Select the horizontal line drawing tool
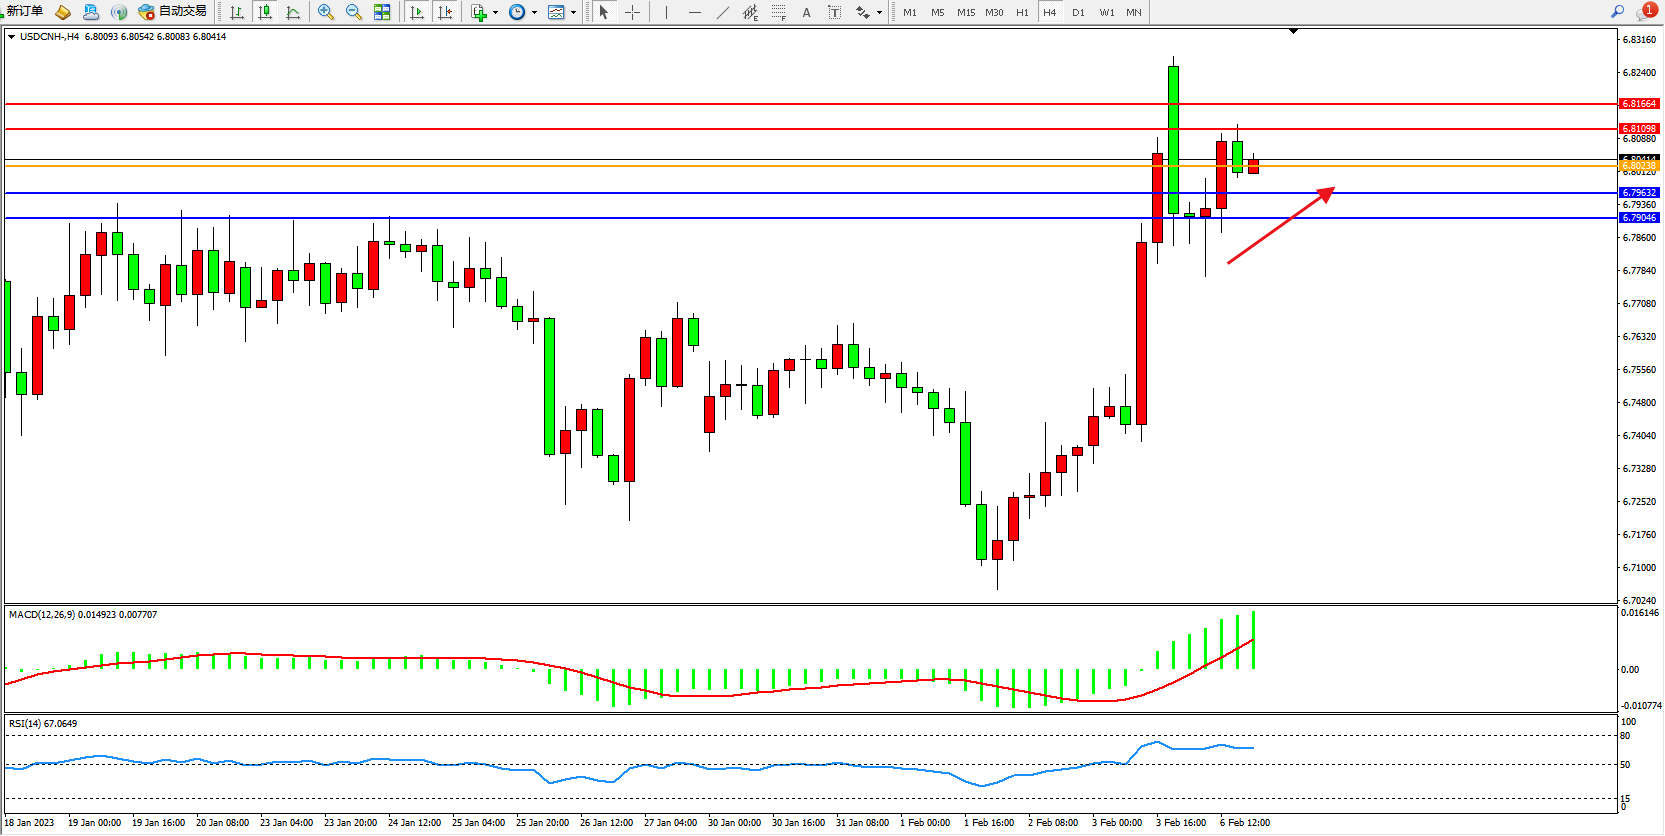 (x=694, y=12)
